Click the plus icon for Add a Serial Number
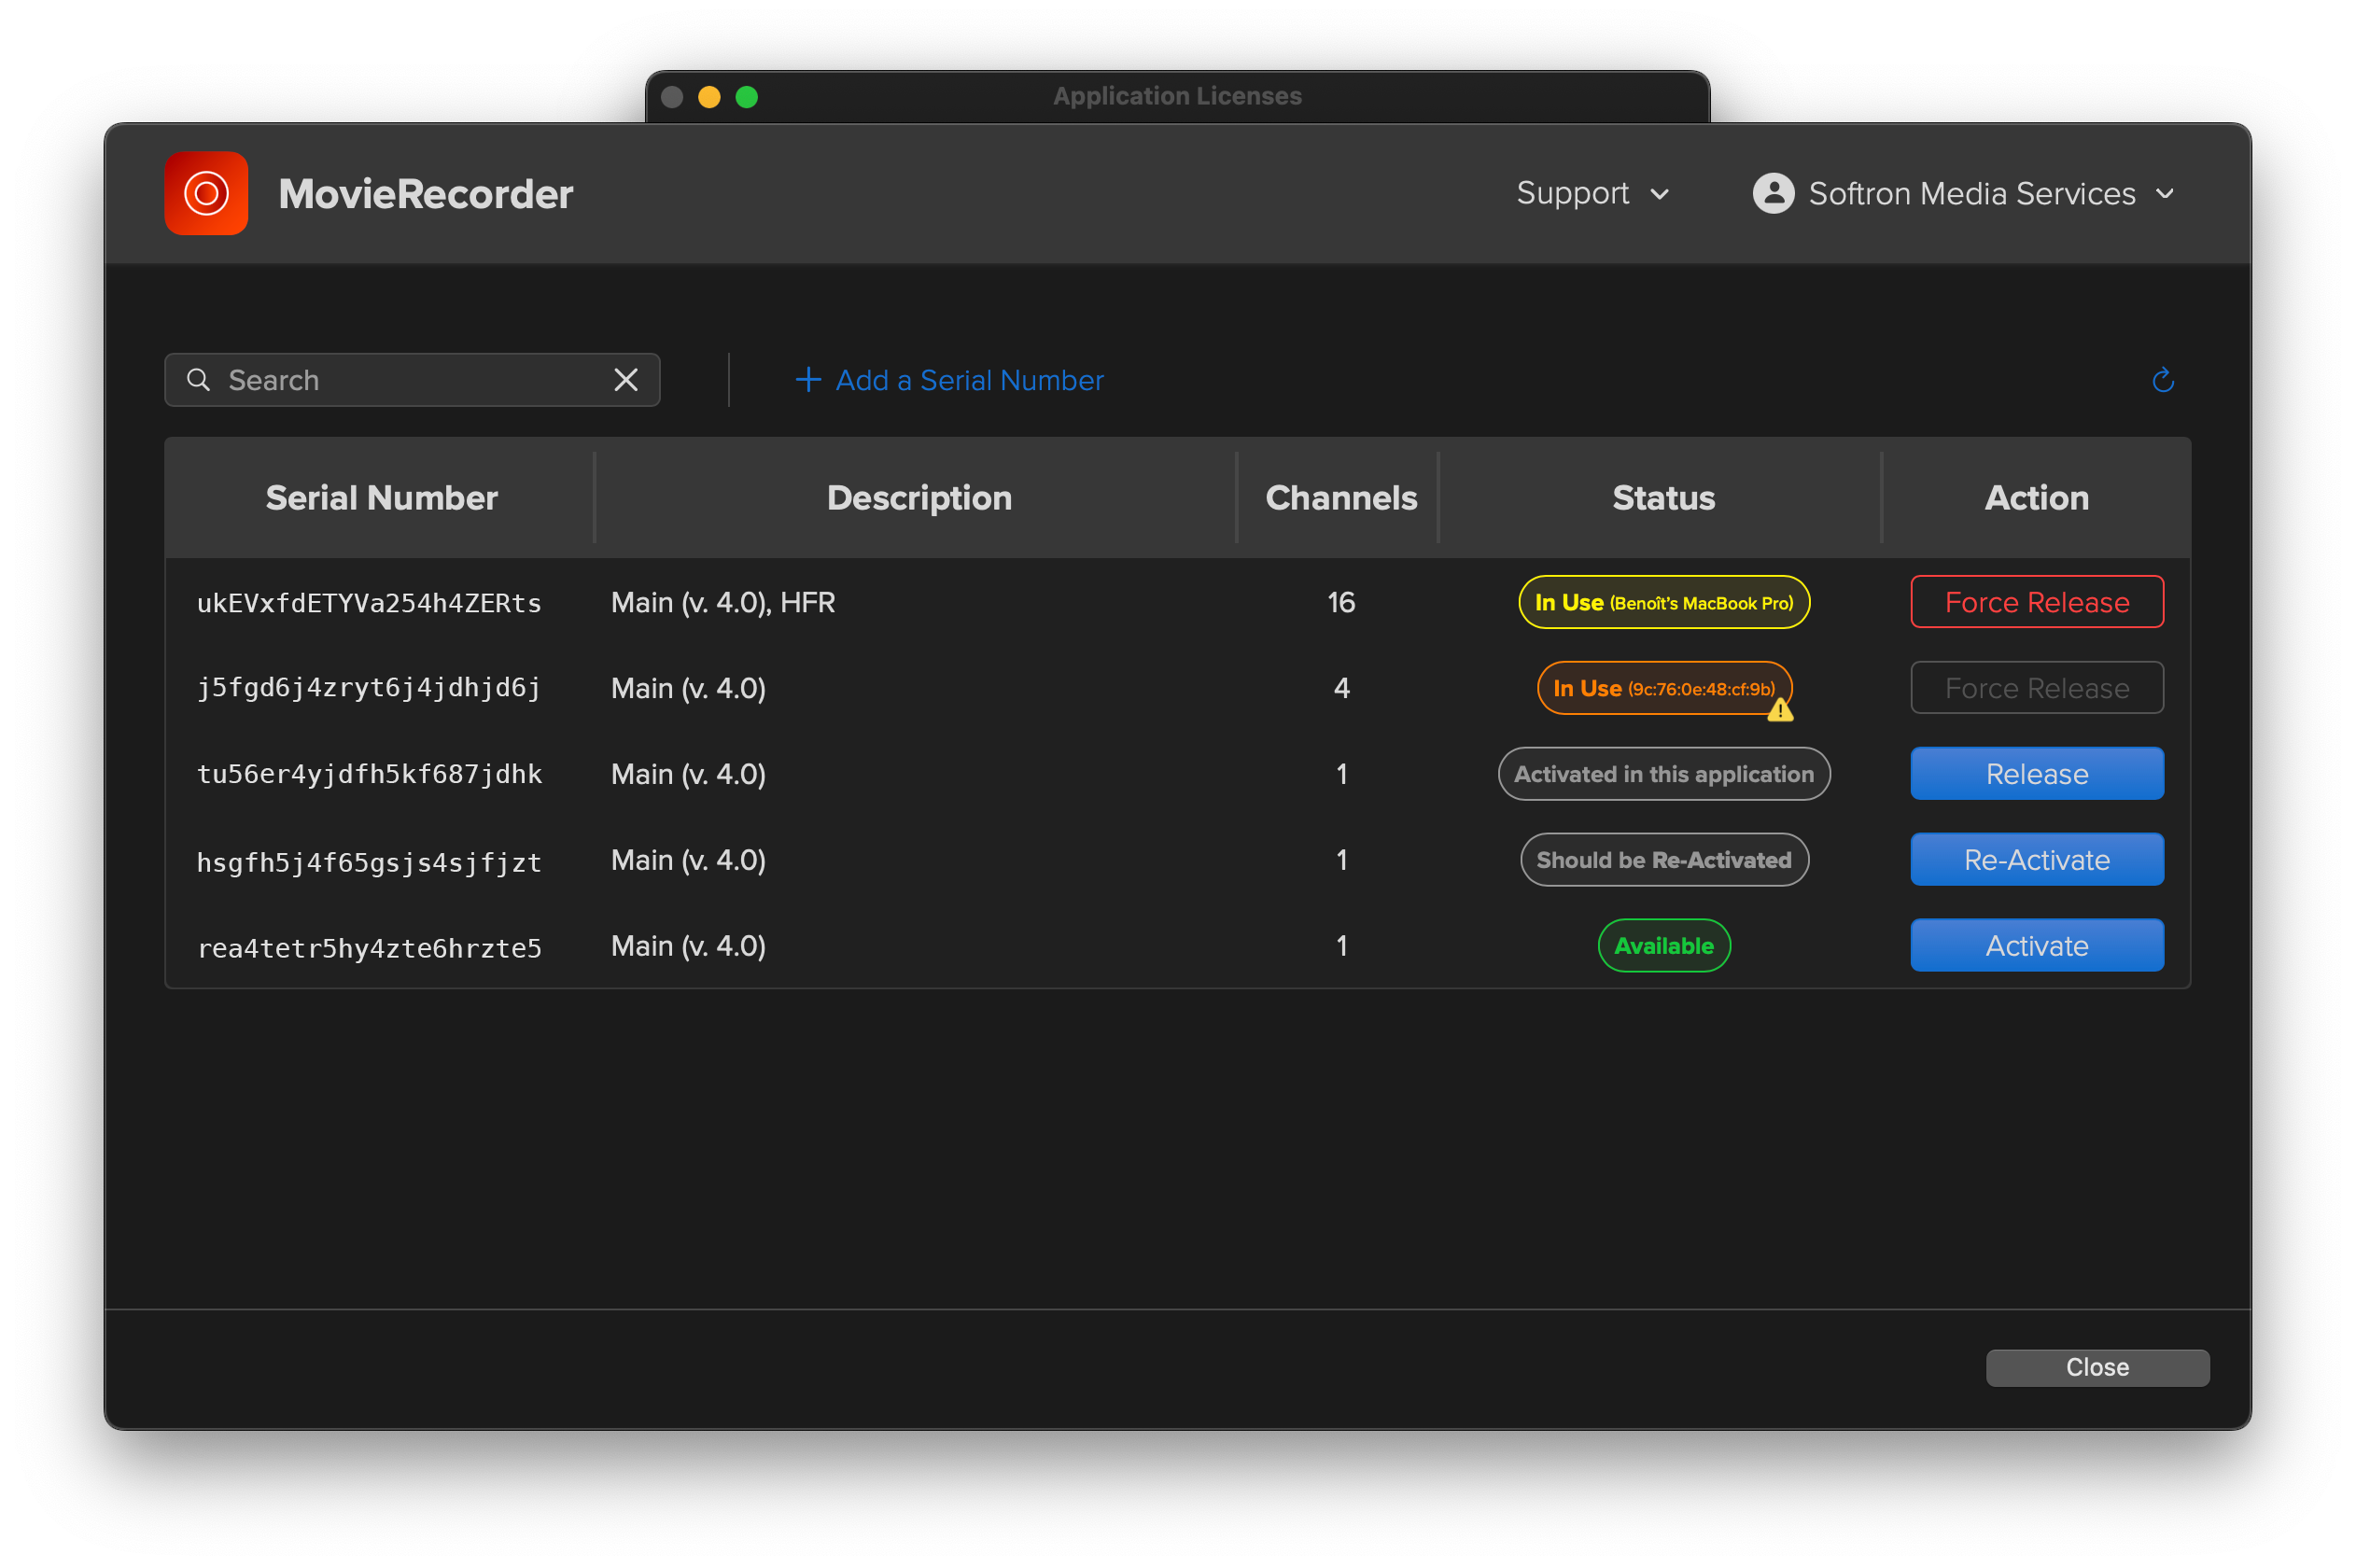2356x1568 pixels. click(807, 380)
